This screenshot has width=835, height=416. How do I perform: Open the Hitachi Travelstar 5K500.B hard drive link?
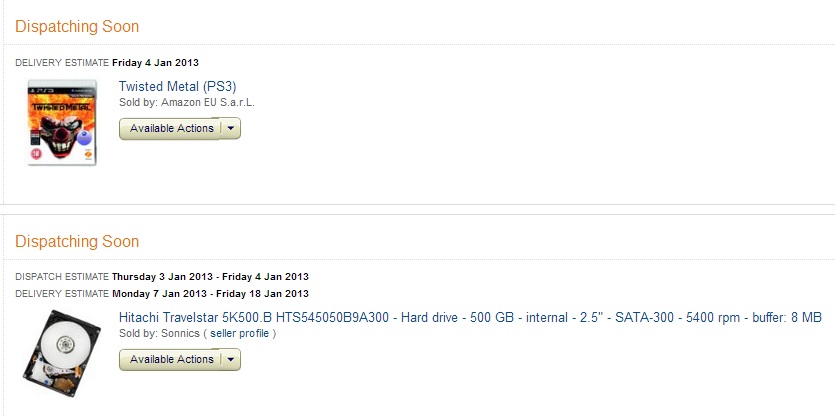(470, 317)
